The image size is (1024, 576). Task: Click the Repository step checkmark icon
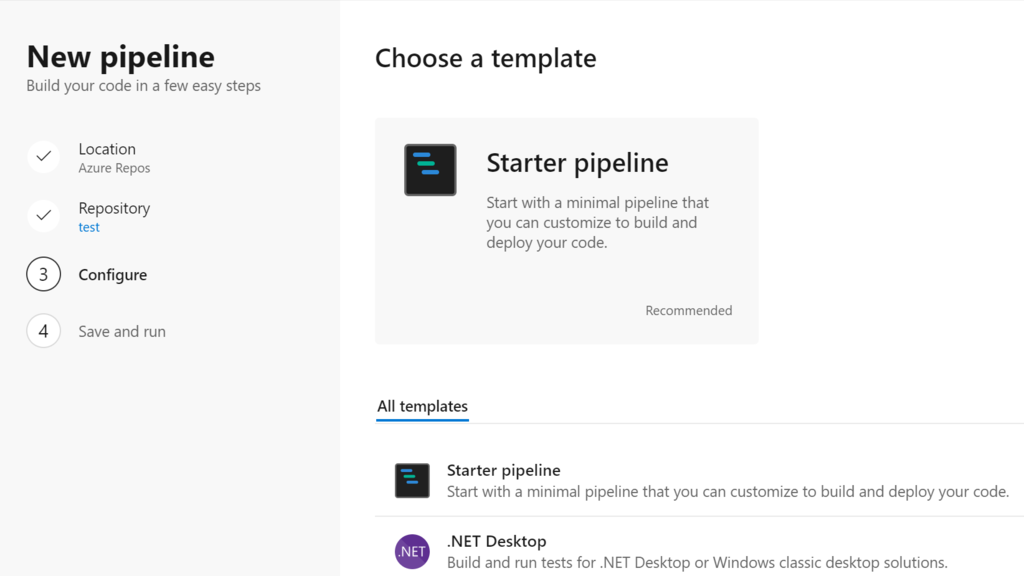pos(43,215)
